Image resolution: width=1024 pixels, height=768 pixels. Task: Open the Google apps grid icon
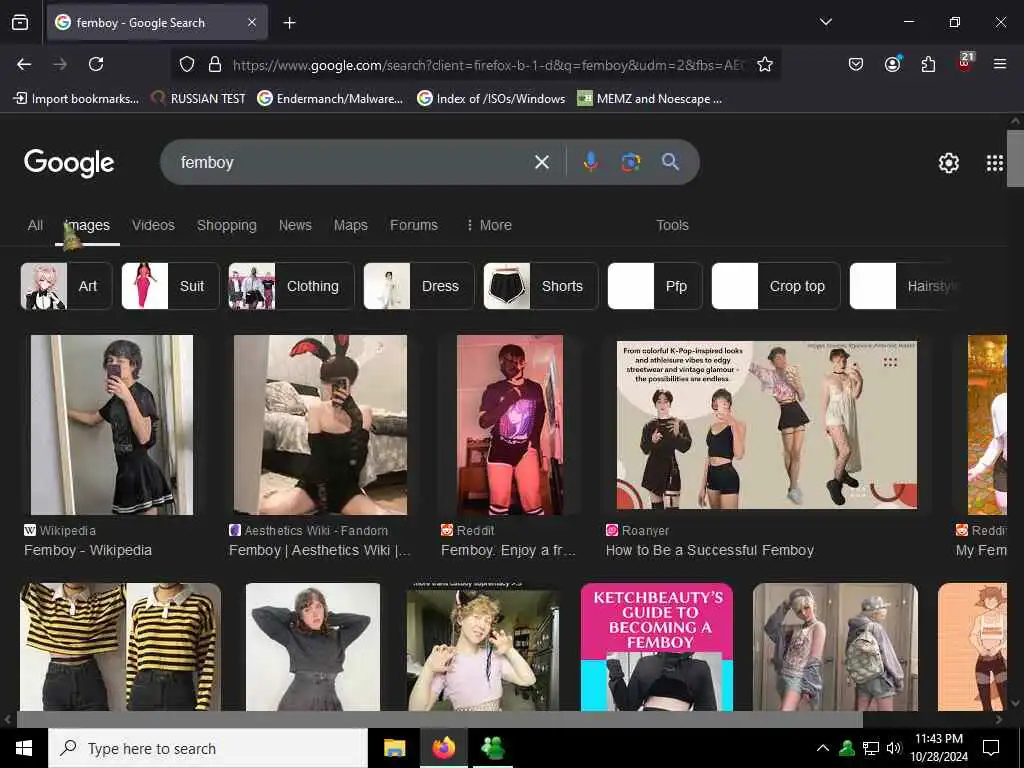click(995, 163)
